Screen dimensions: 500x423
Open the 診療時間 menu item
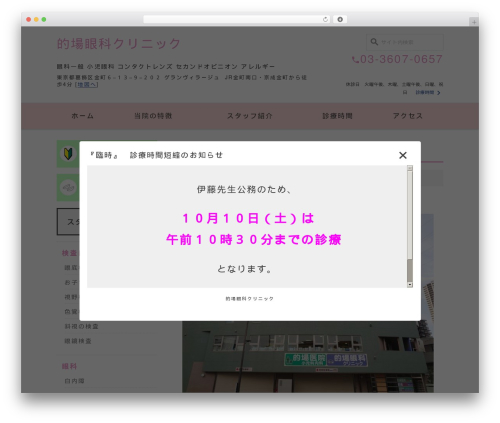[337, 116]
